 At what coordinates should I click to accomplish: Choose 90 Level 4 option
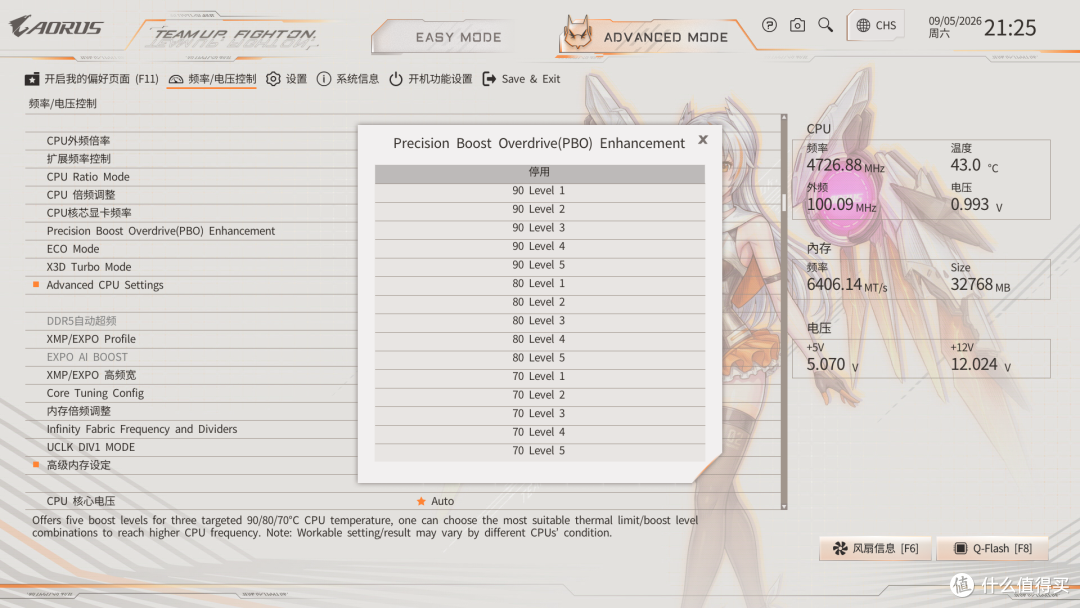point(539,247)
